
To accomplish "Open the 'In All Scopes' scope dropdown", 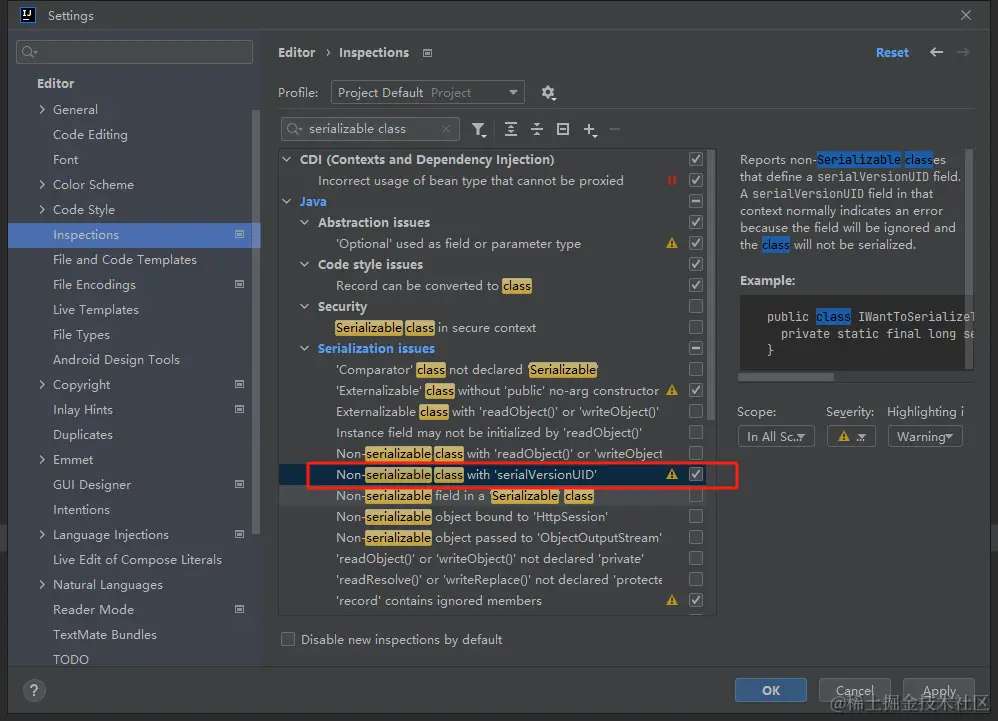I will click(x=776, y=437).
